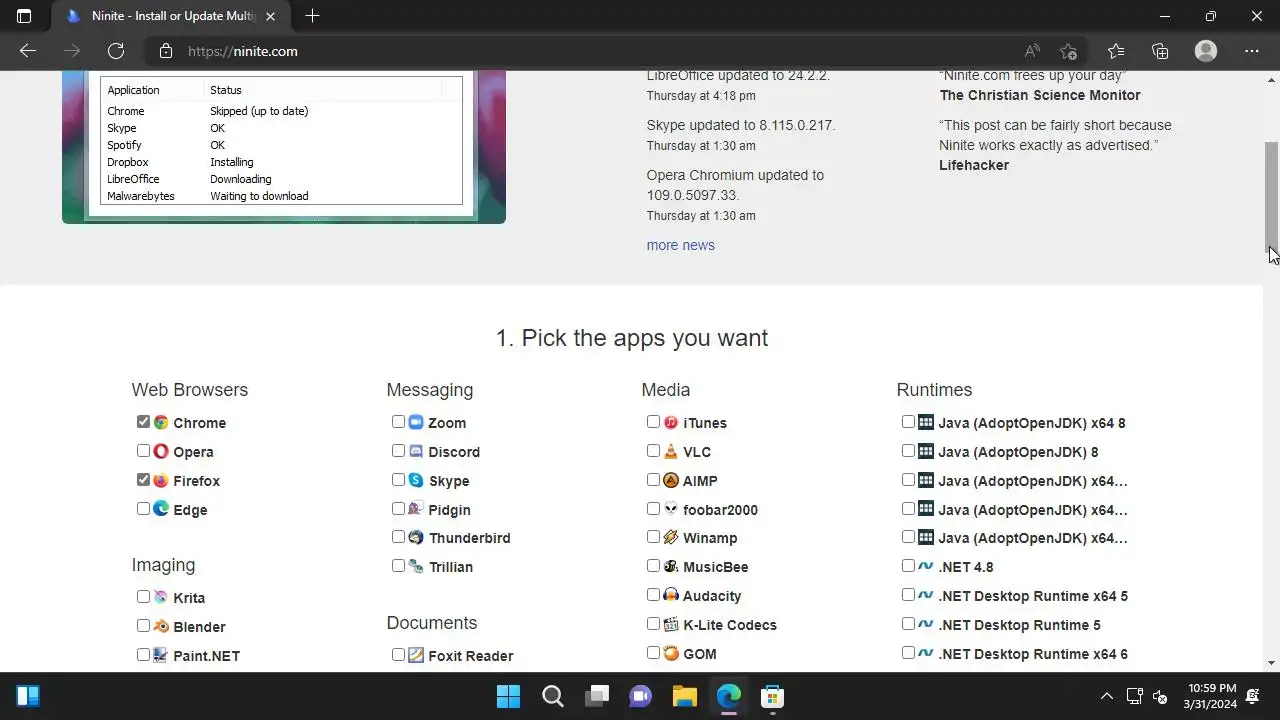Click the GOM label
This screenshot has width=1280, height=720.
[700, 654]
